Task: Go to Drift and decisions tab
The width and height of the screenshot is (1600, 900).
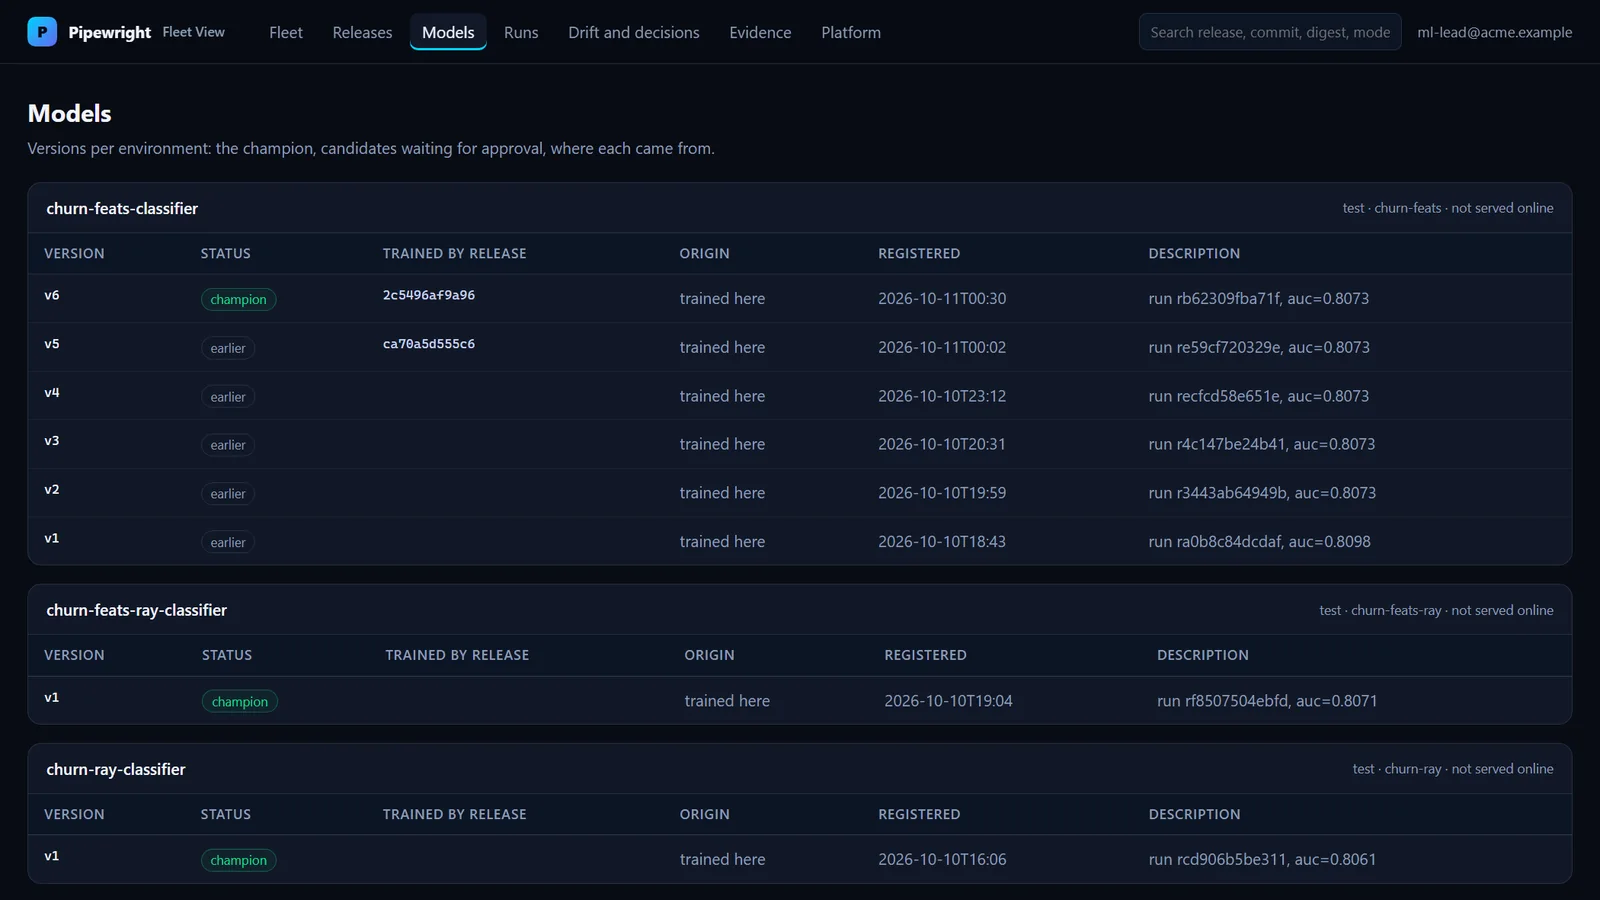Action: tap(634, 32)
